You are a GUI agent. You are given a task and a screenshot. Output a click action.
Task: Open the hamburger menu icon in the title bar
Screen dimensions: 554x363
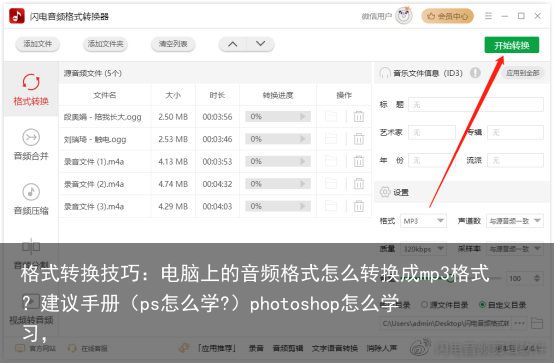point(488,16)
